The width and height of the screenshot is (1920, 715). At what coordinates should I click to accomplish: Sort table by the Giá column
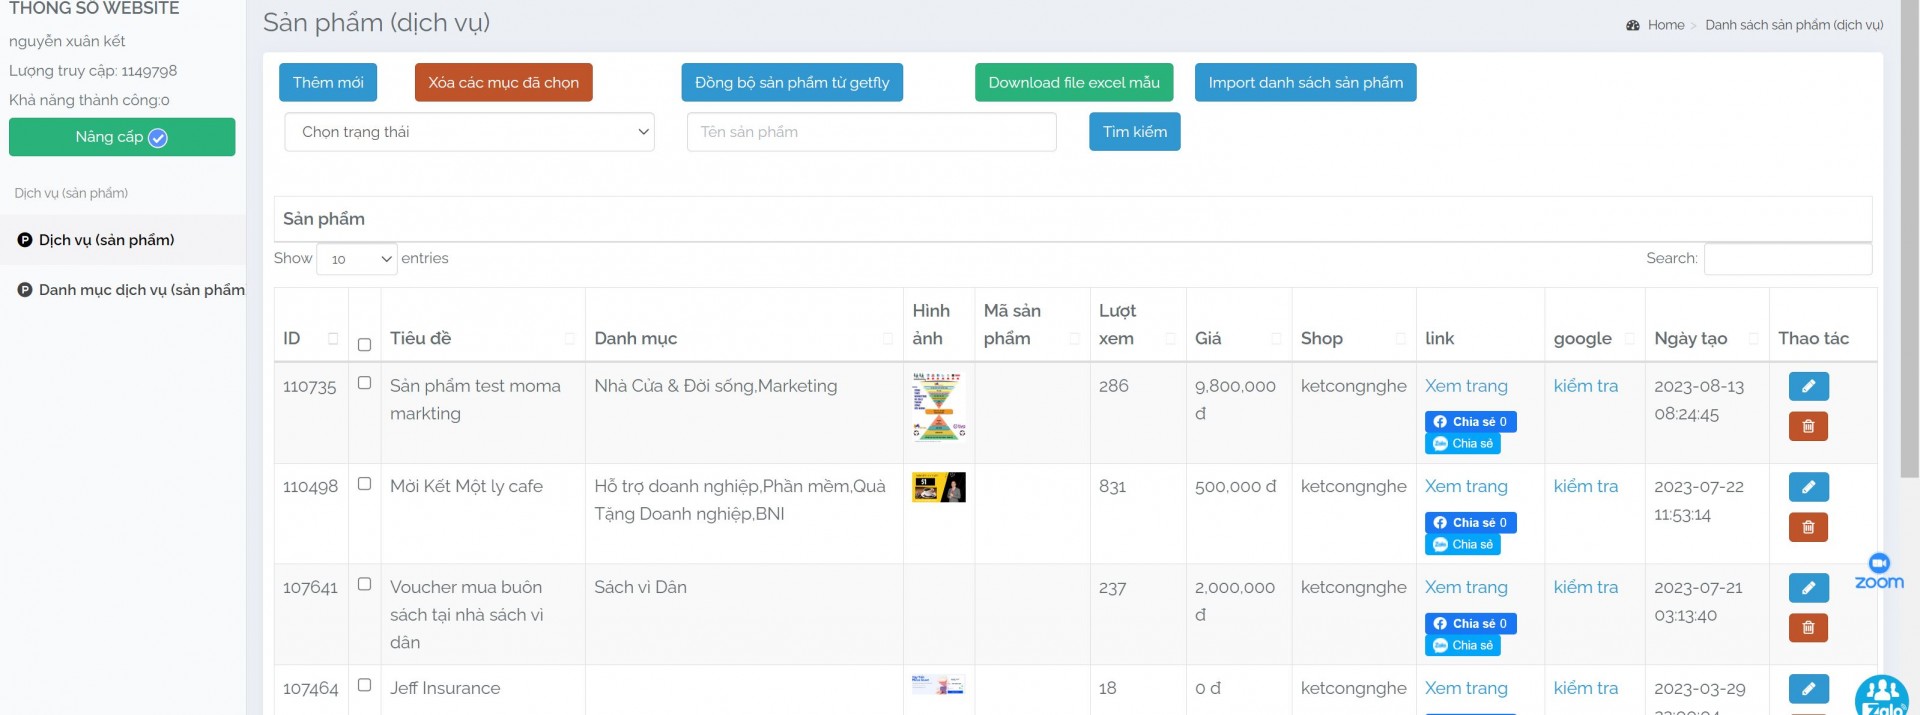1238,339
